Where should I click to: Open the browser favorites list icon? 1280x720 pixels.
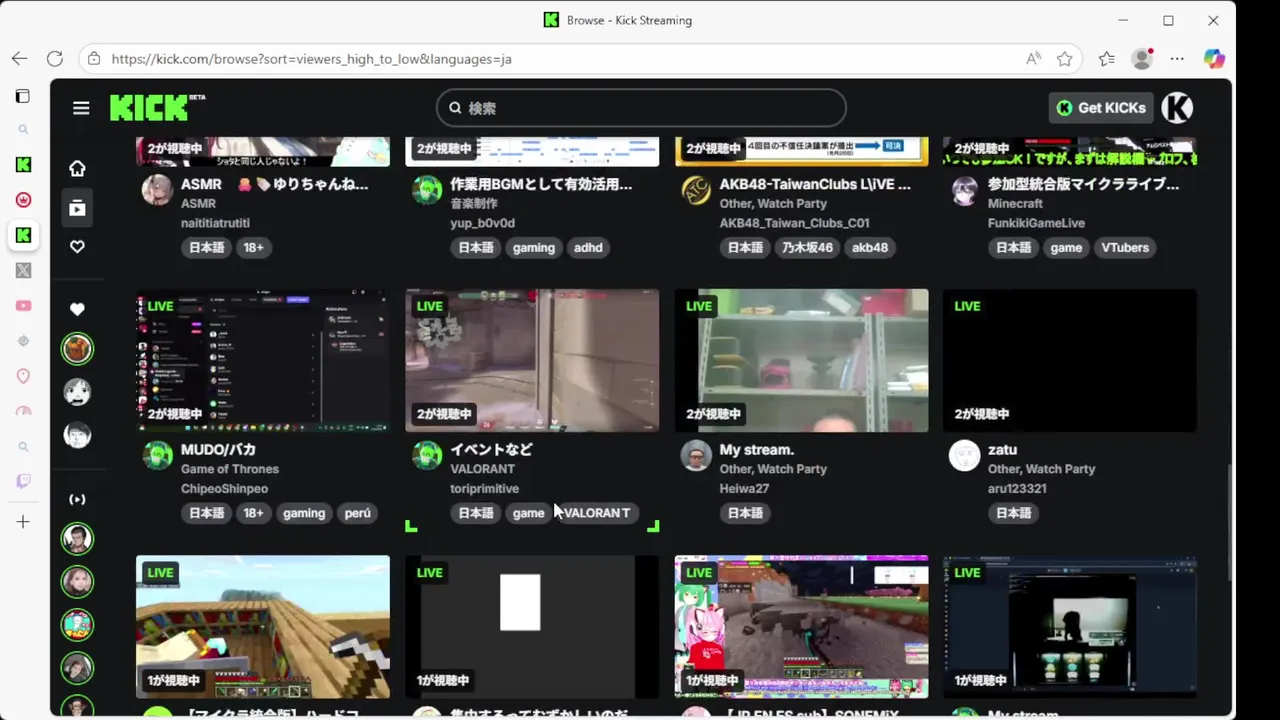point(1106,59)
